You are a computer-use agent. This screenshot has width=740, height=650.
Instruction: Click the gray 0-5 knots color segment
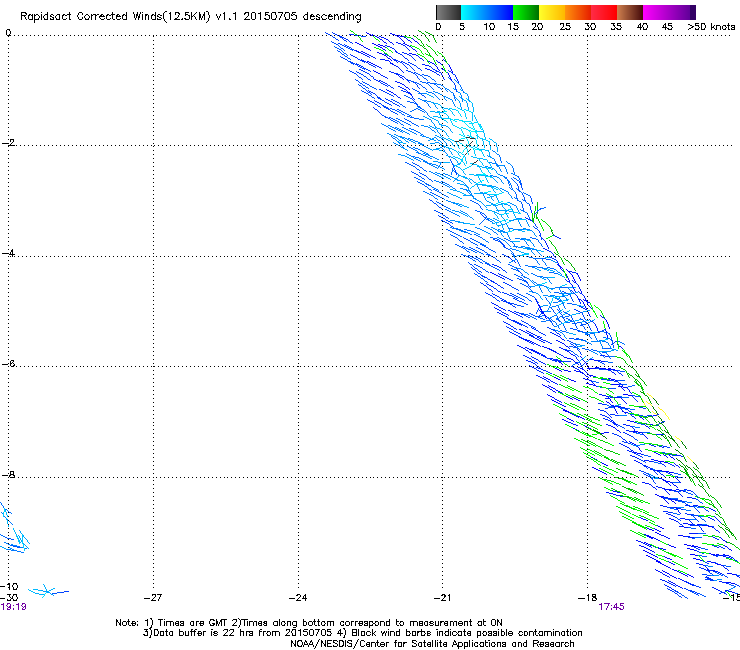(x=448, y=12)
